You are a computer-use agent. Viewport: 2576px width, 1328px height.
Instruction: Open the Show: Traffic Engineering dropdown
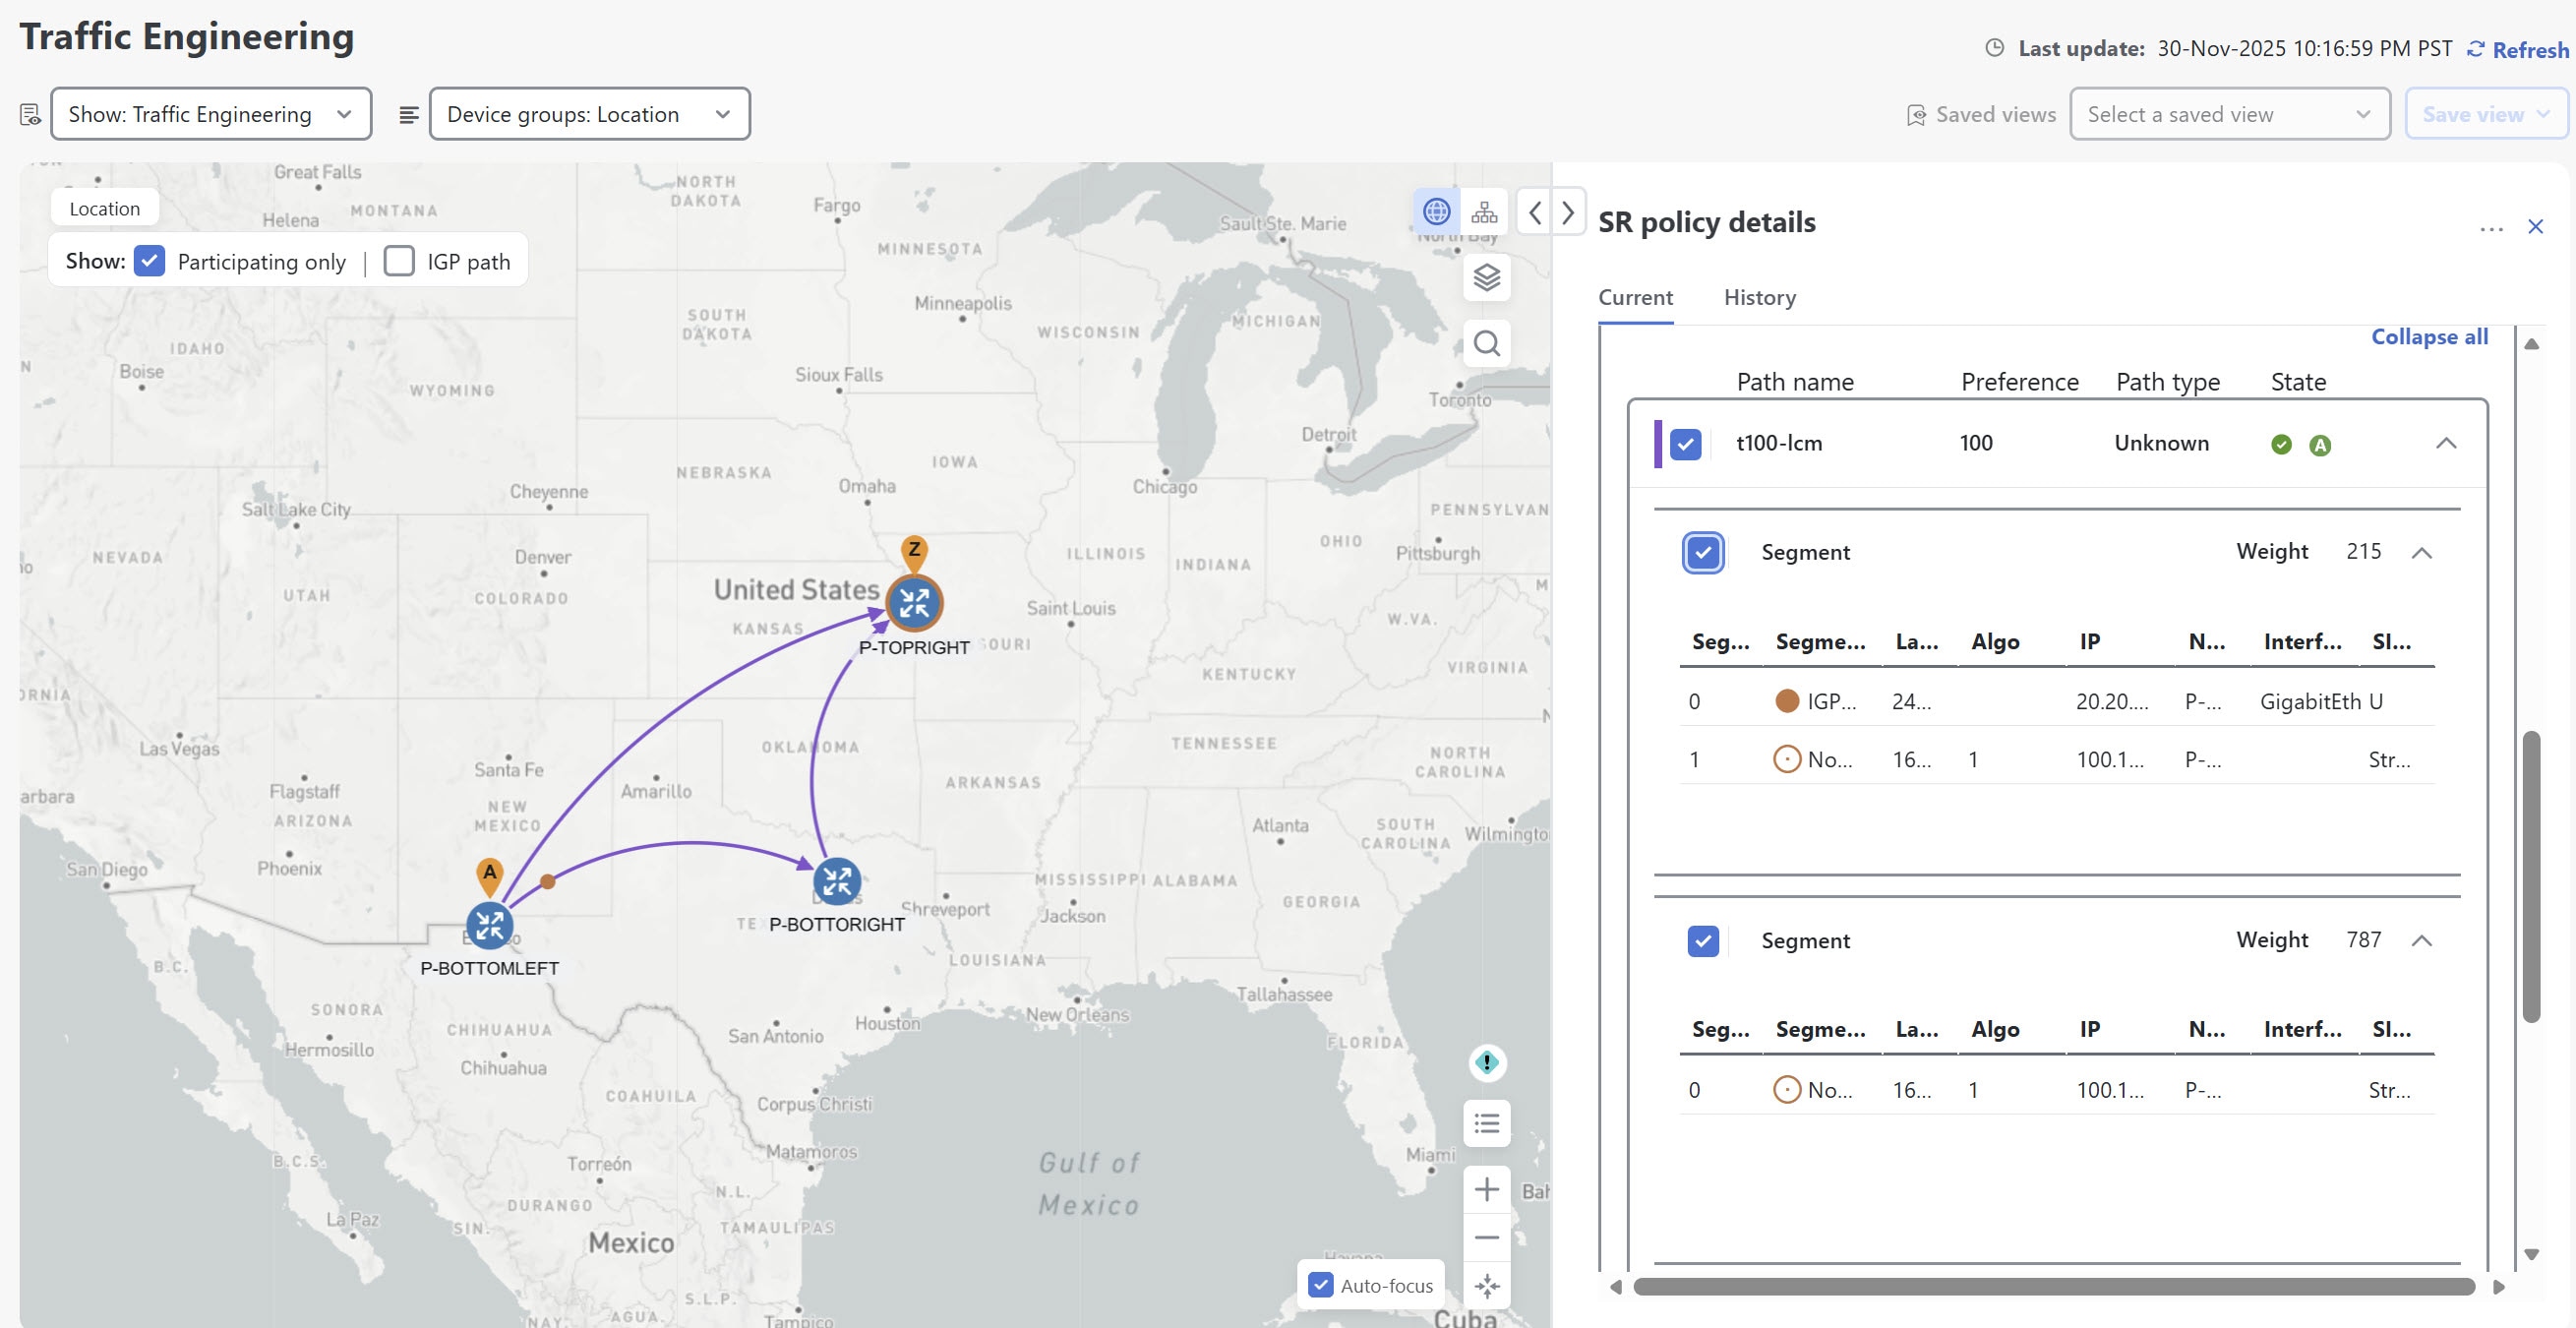pyautogui.click(x=211, y=114)
